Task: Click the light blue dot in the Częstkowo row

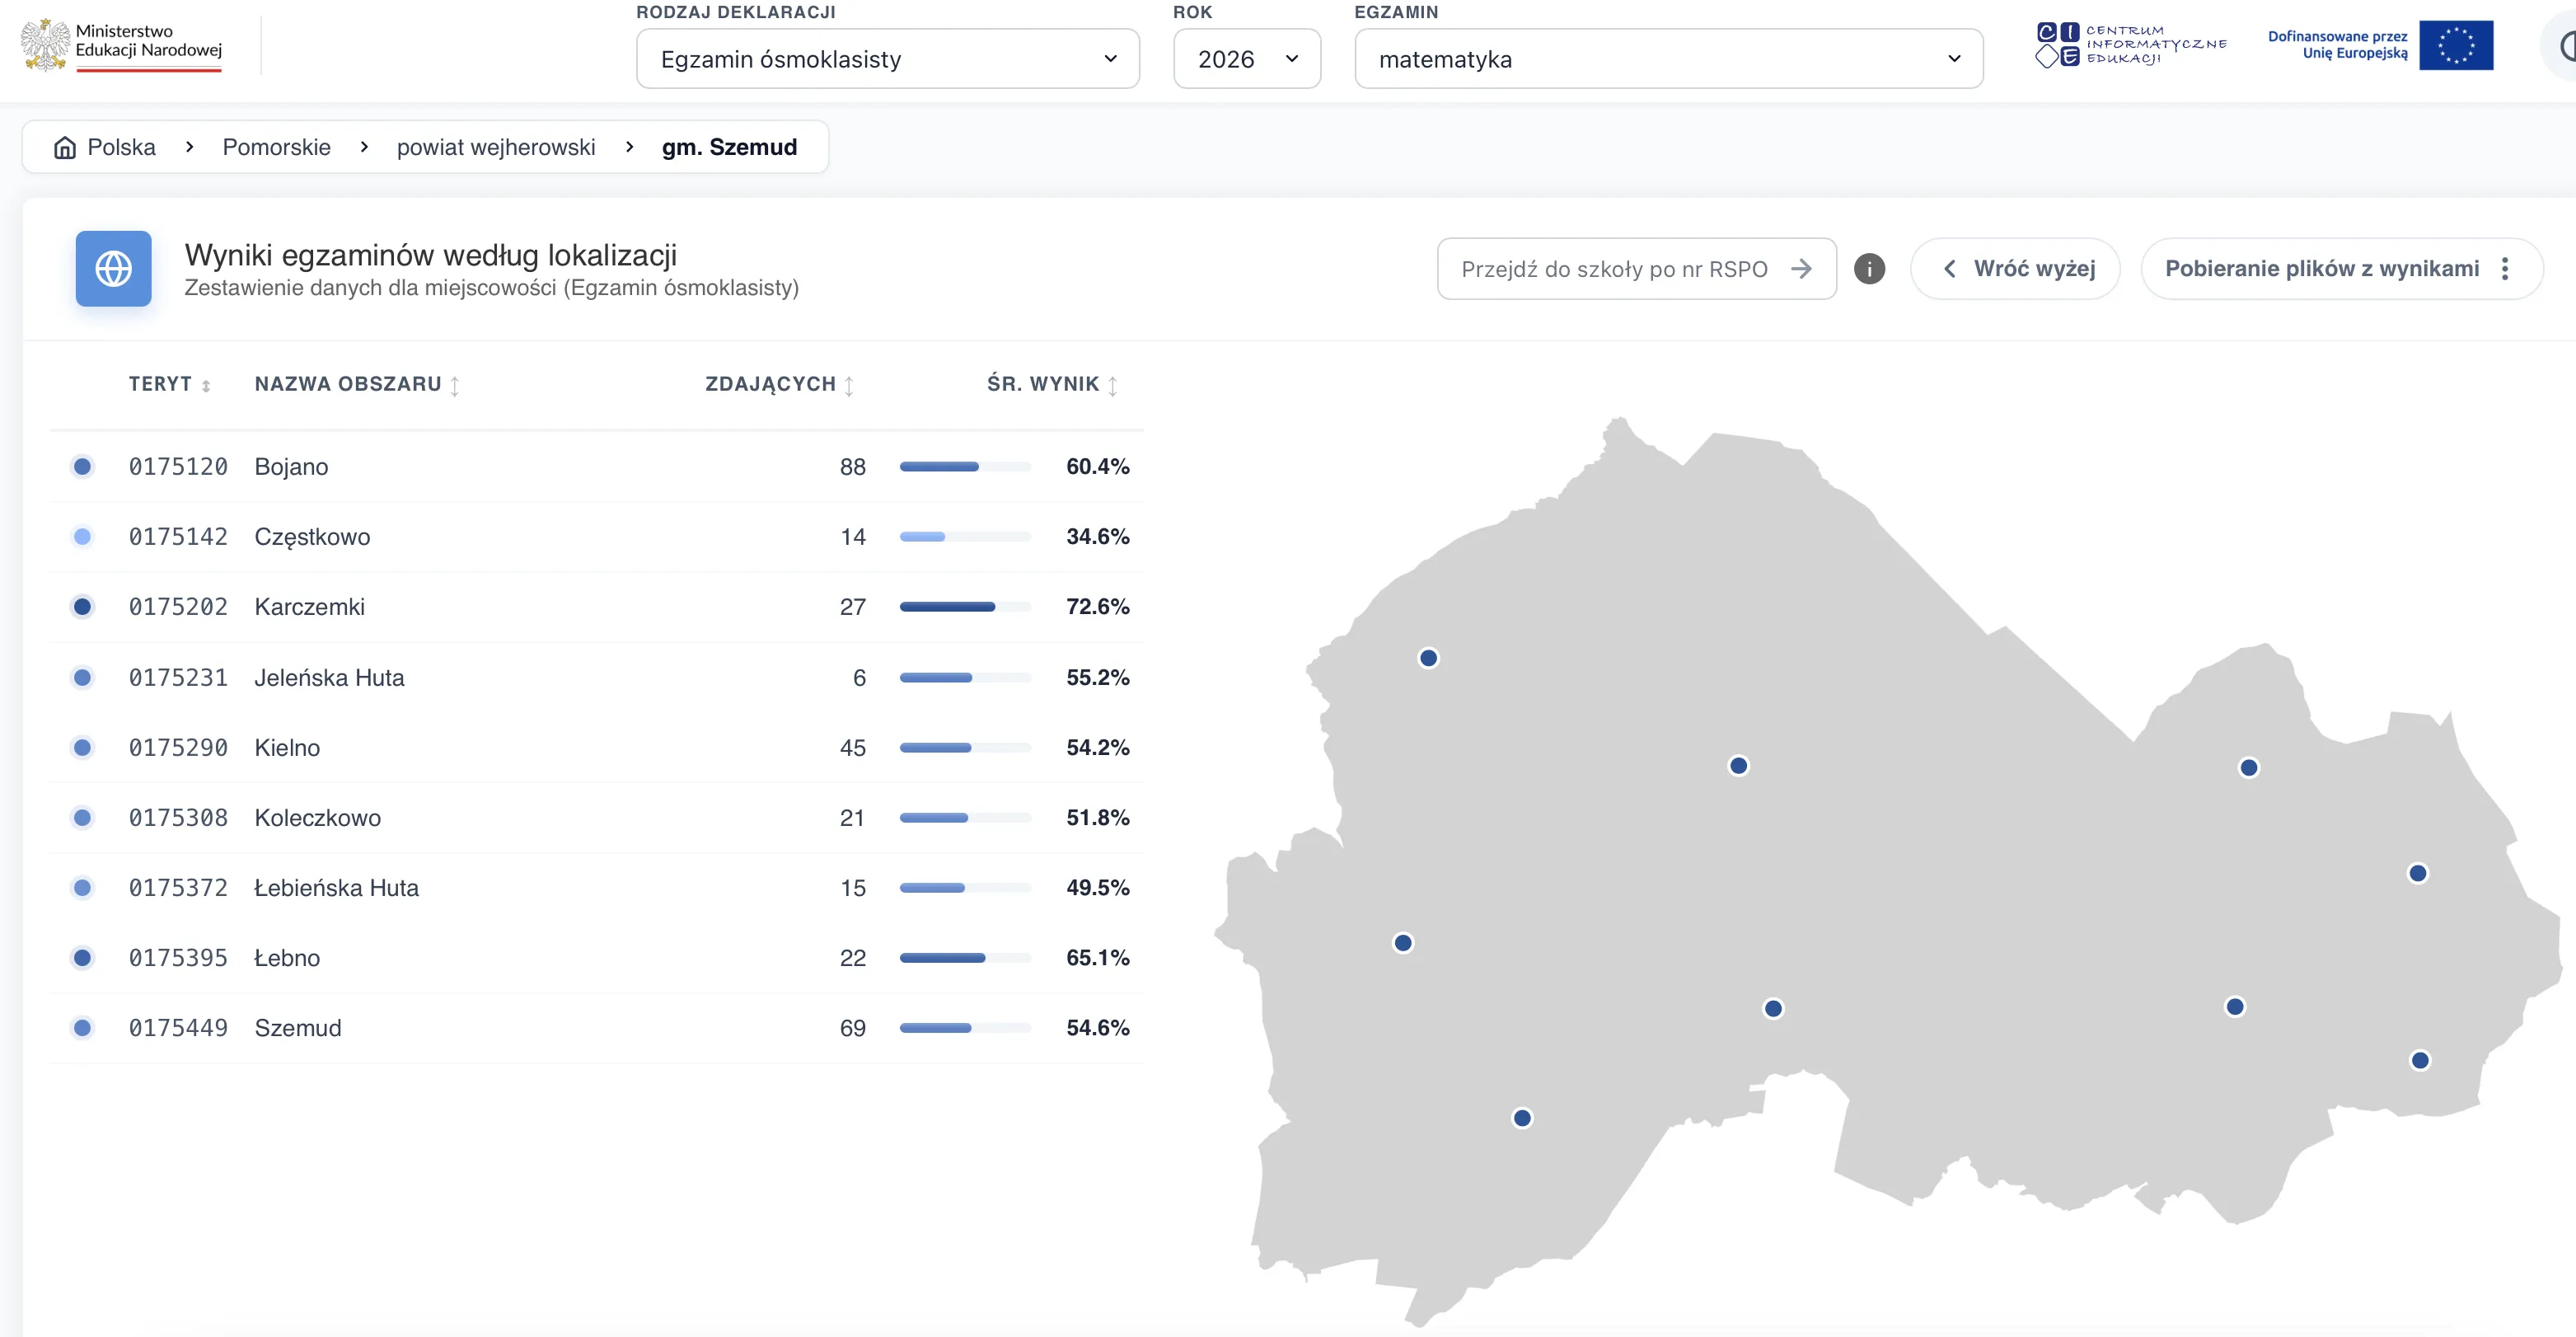Action: [83, 537]
